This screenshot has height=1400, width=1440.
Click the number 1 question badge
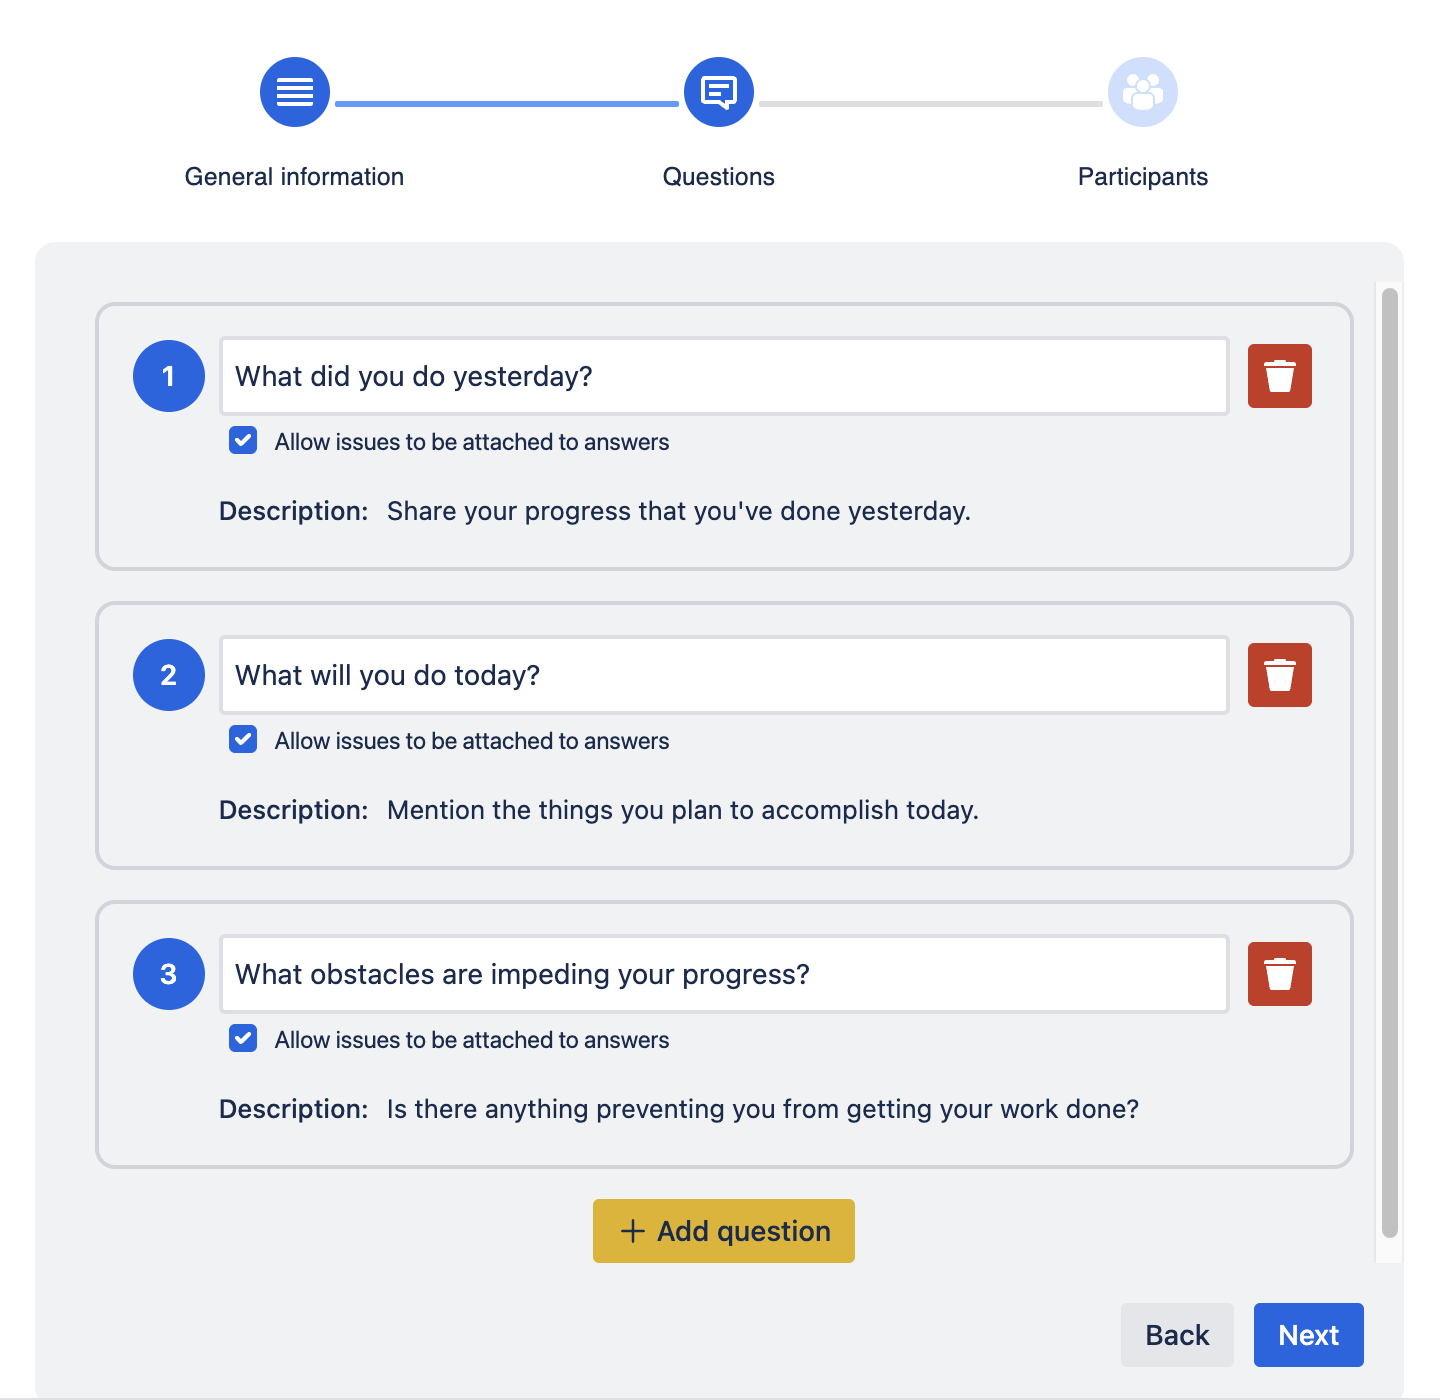(169, 376)
